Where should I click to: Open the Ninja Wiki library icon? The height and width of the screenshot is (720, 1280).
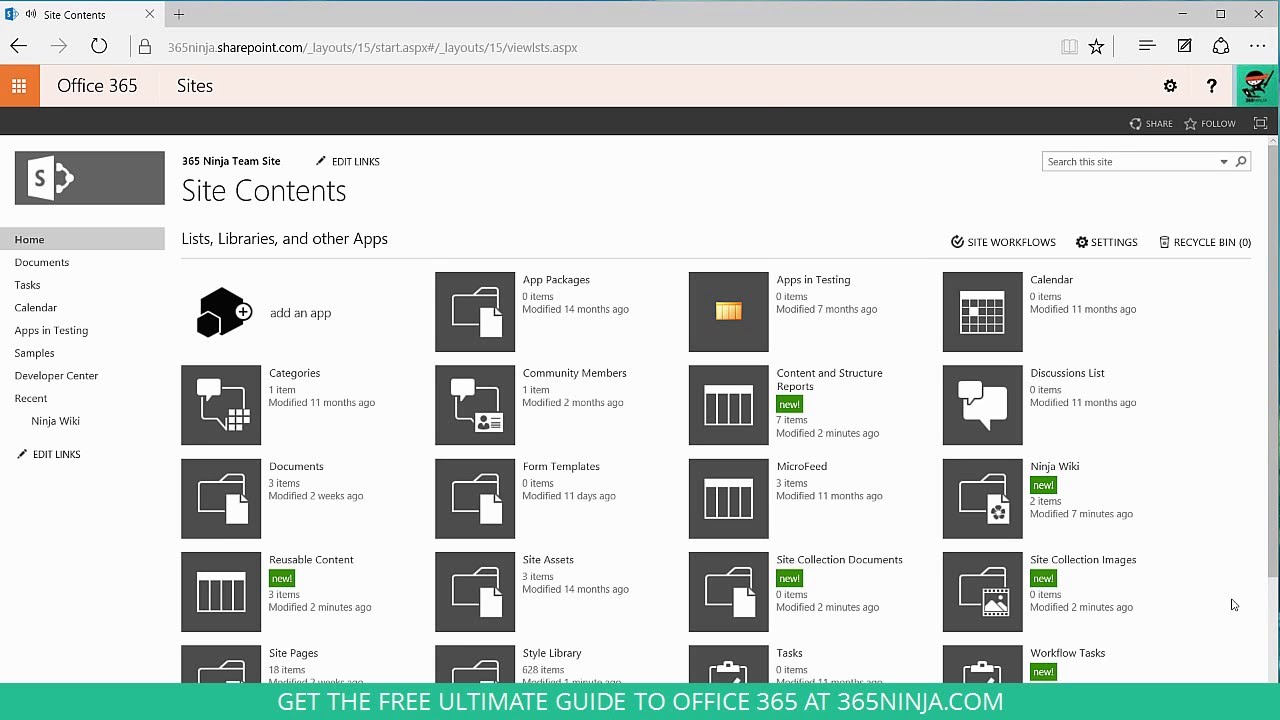click(x=983, y=499)
